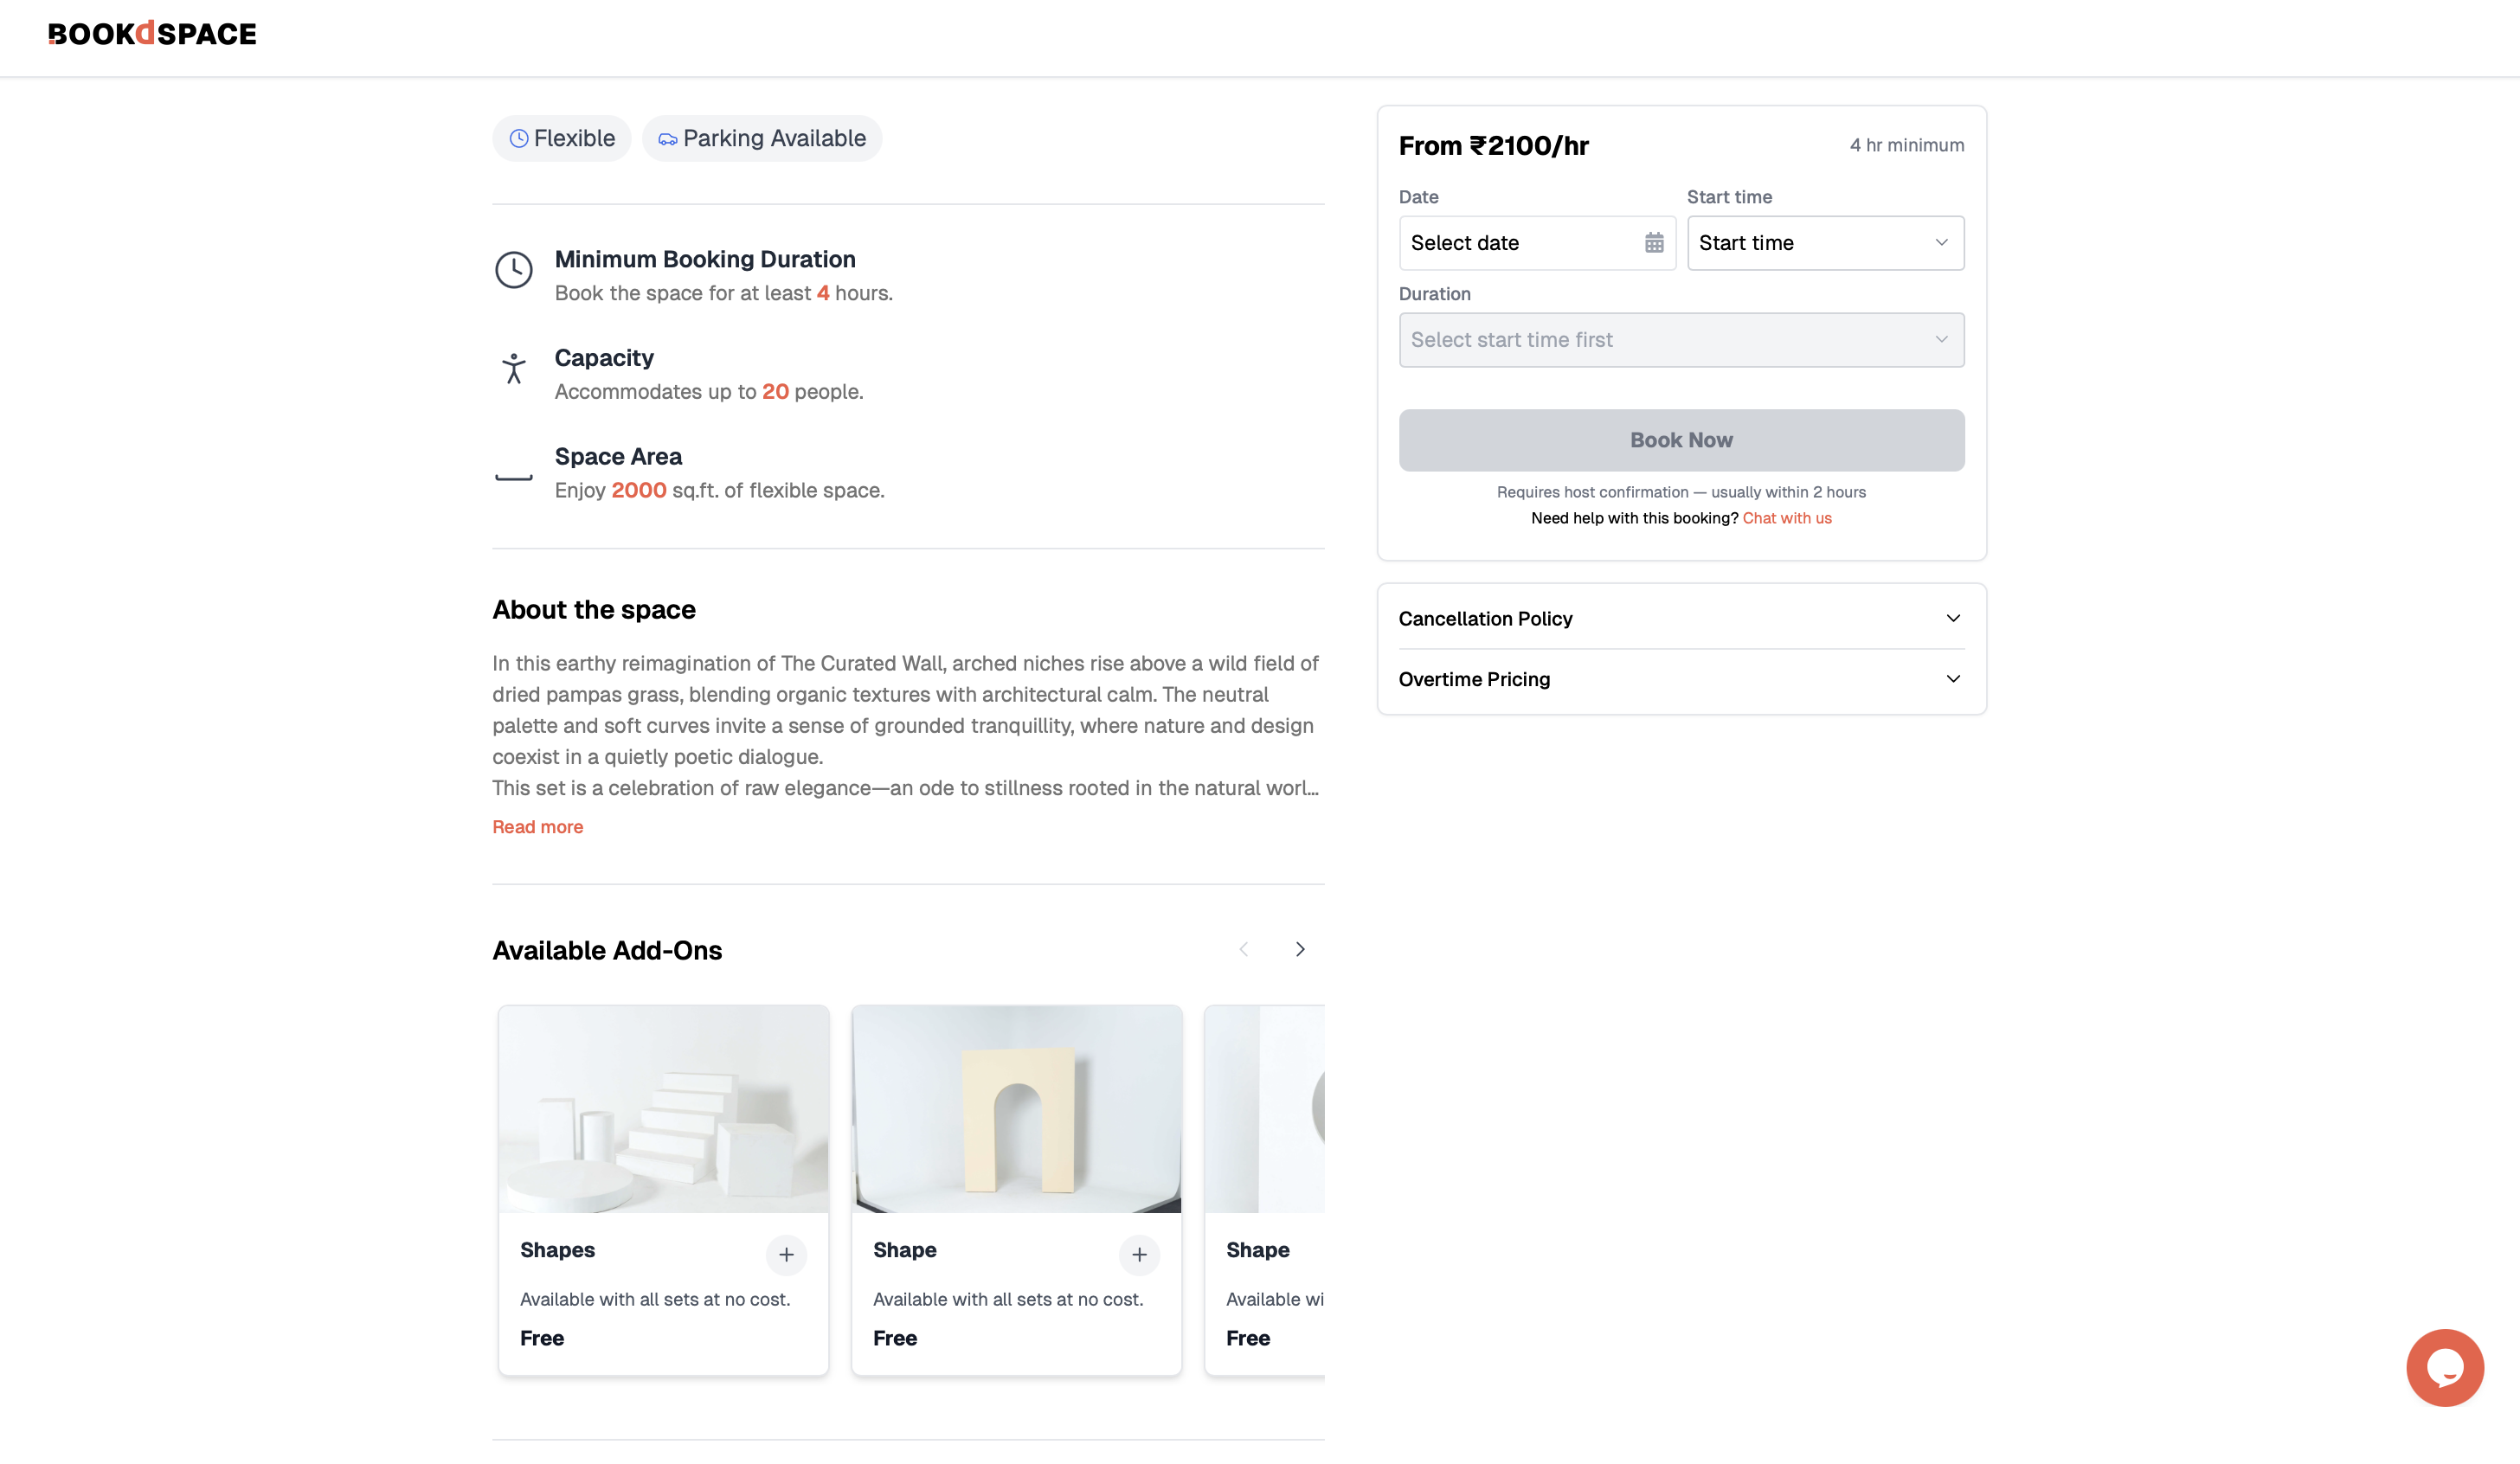Click the clock icon beside Minimum Booking Duration
This screenshot has height=1464, width=2520.
tap(514, 270)
